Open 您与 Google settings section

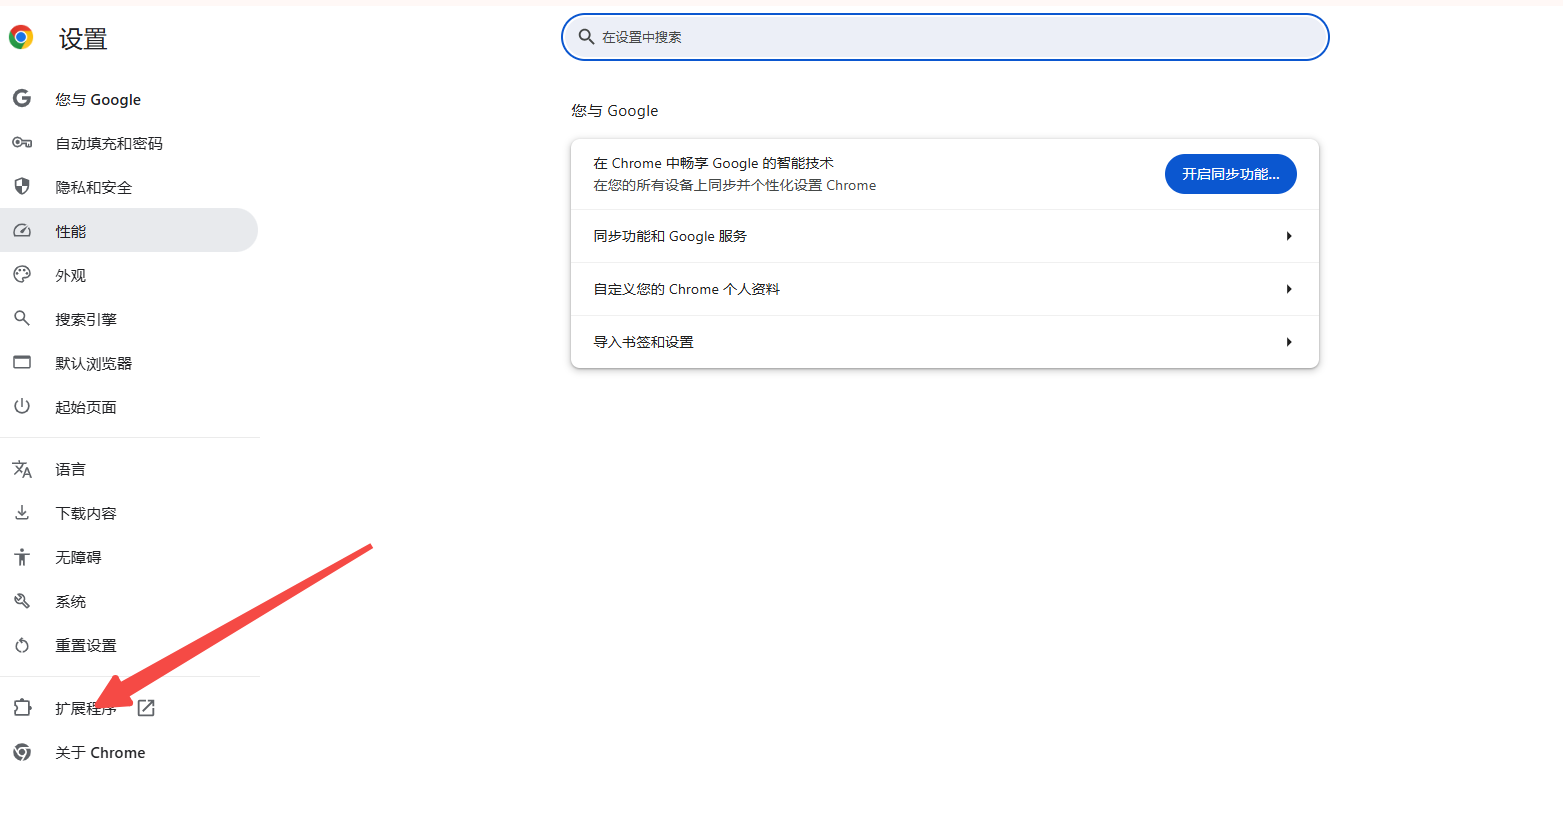(129, 99)
